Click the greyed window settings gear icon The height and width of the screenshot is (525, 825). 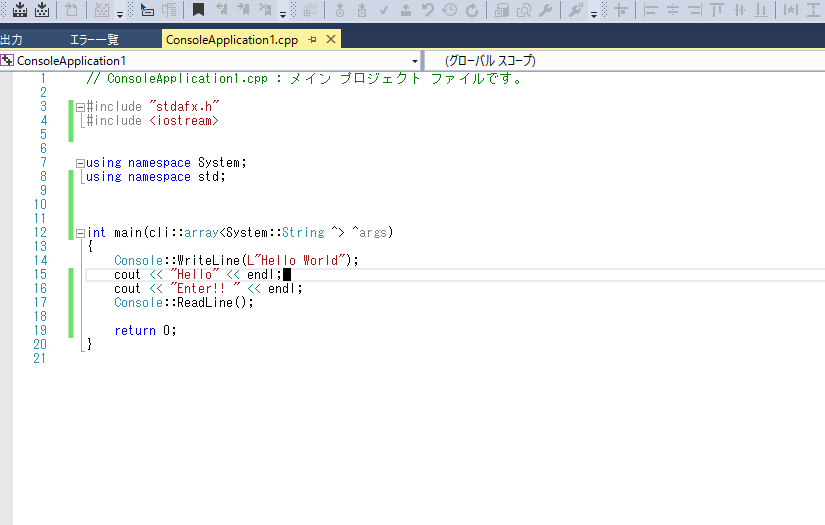click(310, 10)
